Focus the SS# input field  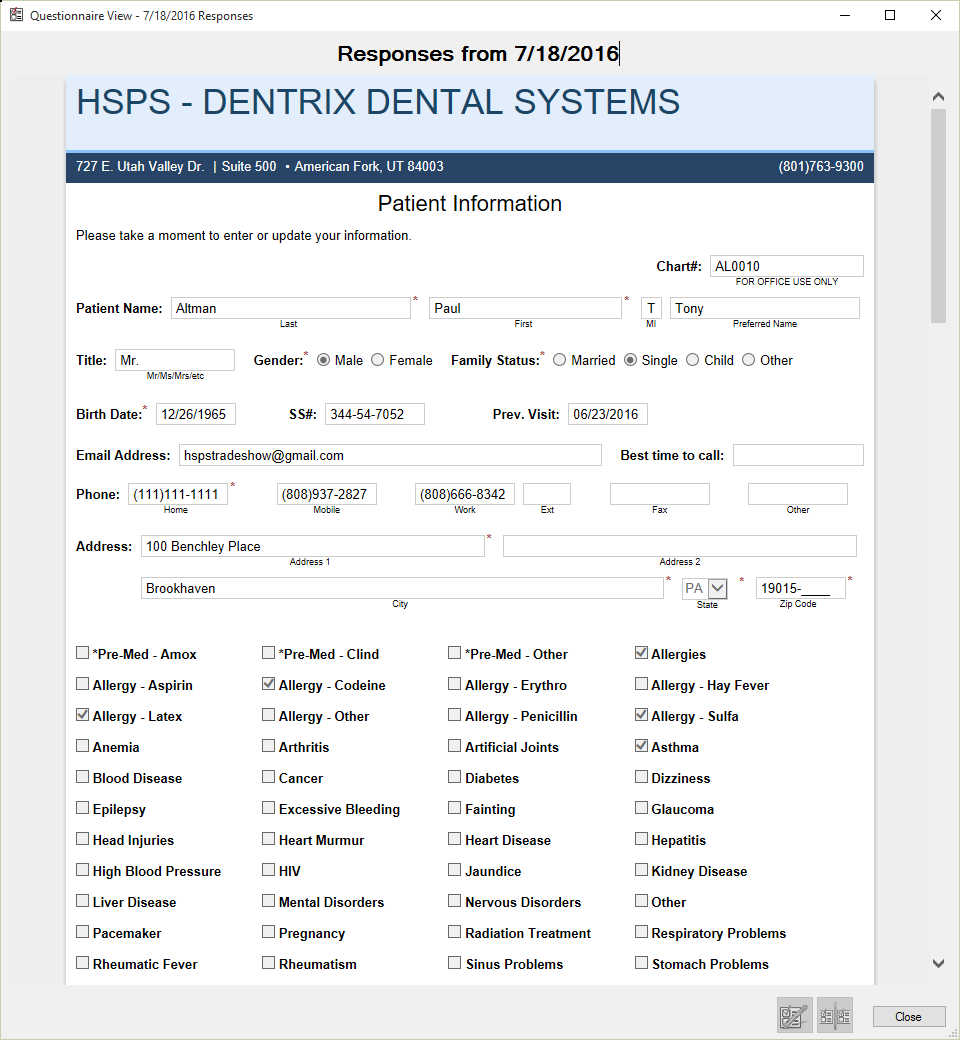pyautogui.click(x=375, y=414)
